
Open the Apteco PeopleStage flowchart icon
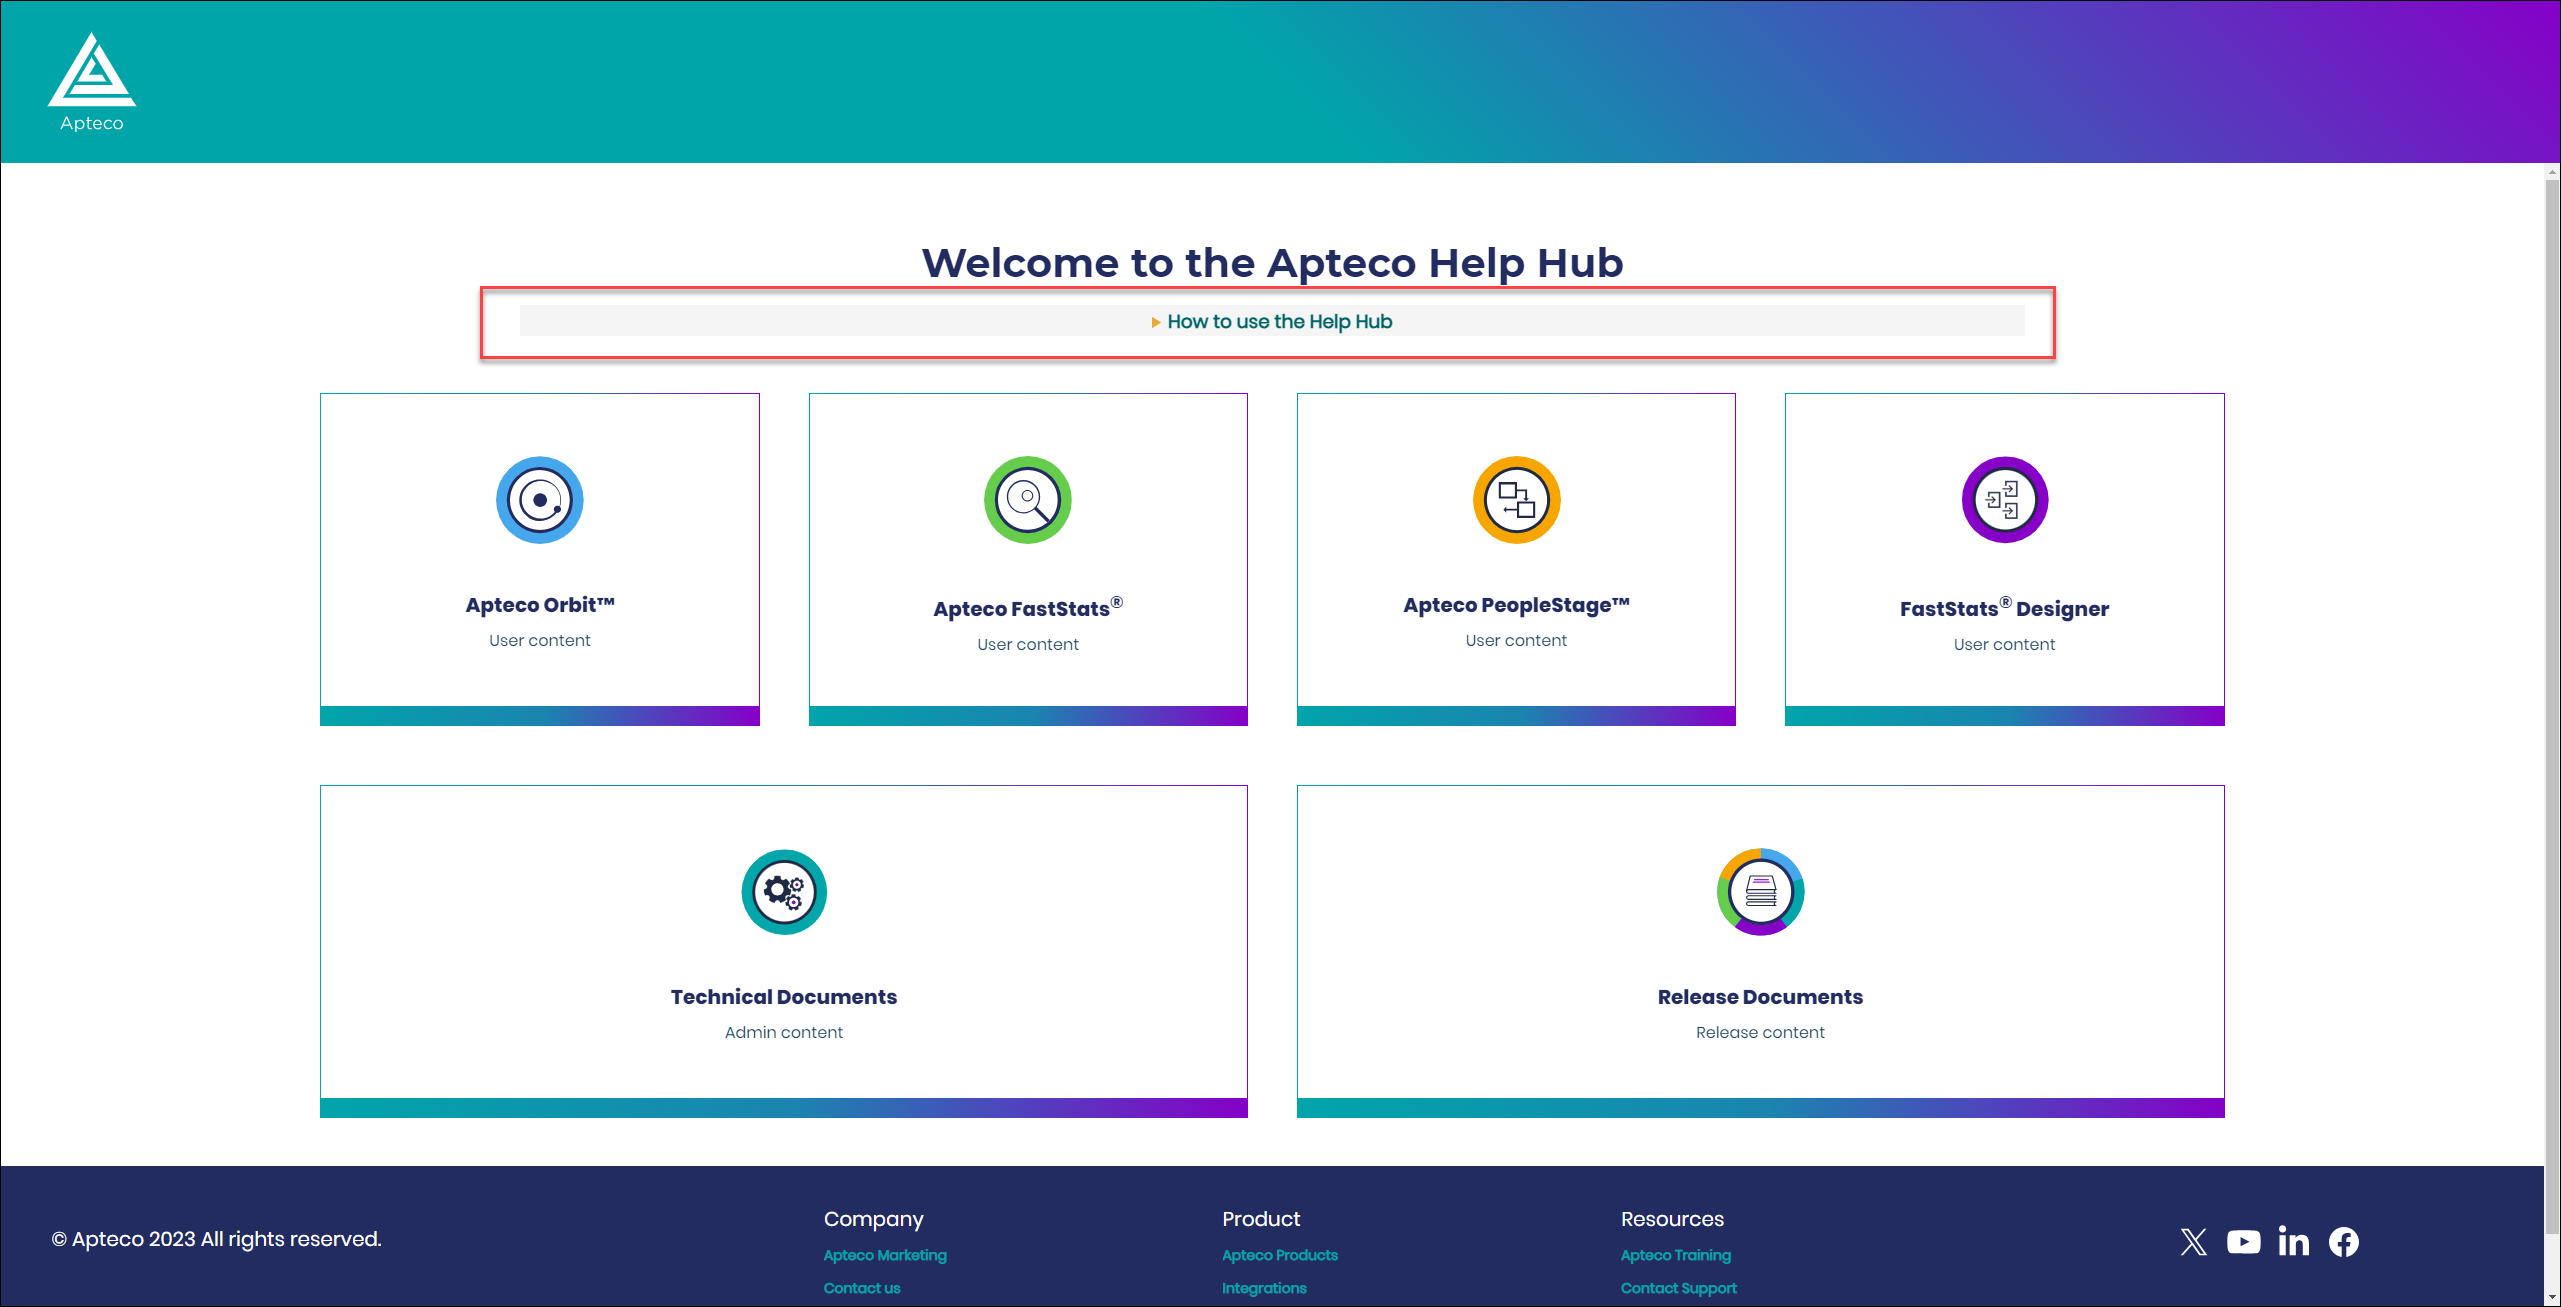[x=1515, y=500]
